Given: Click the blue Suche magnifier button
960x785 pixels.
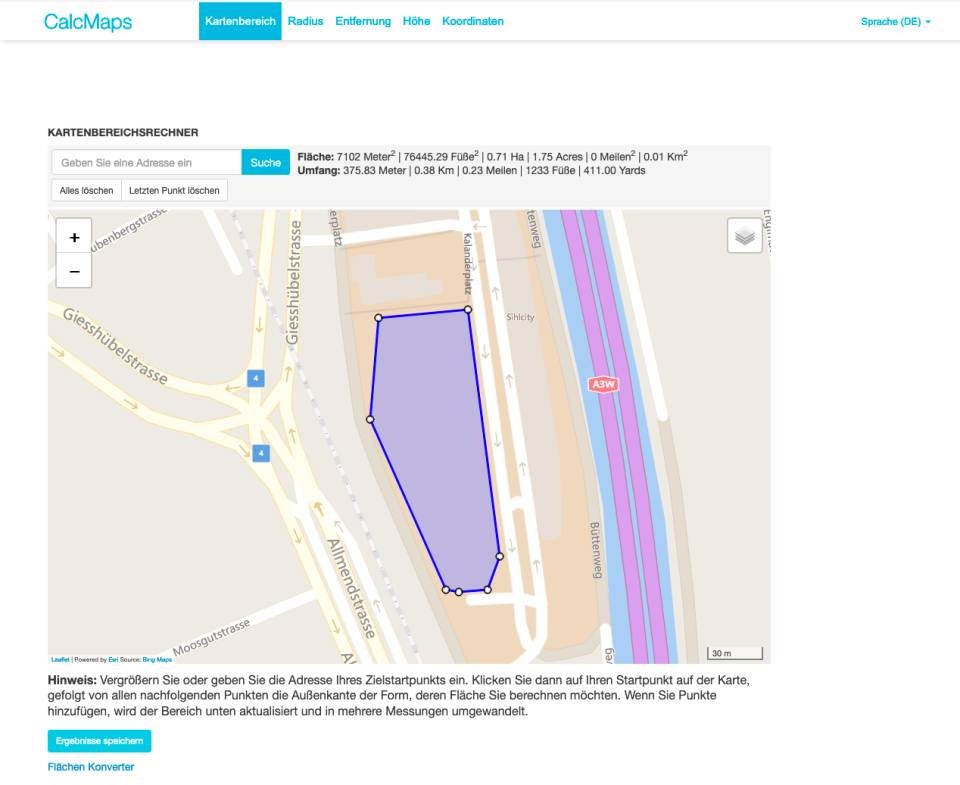Looking at the screenshot, I should 265,161.
